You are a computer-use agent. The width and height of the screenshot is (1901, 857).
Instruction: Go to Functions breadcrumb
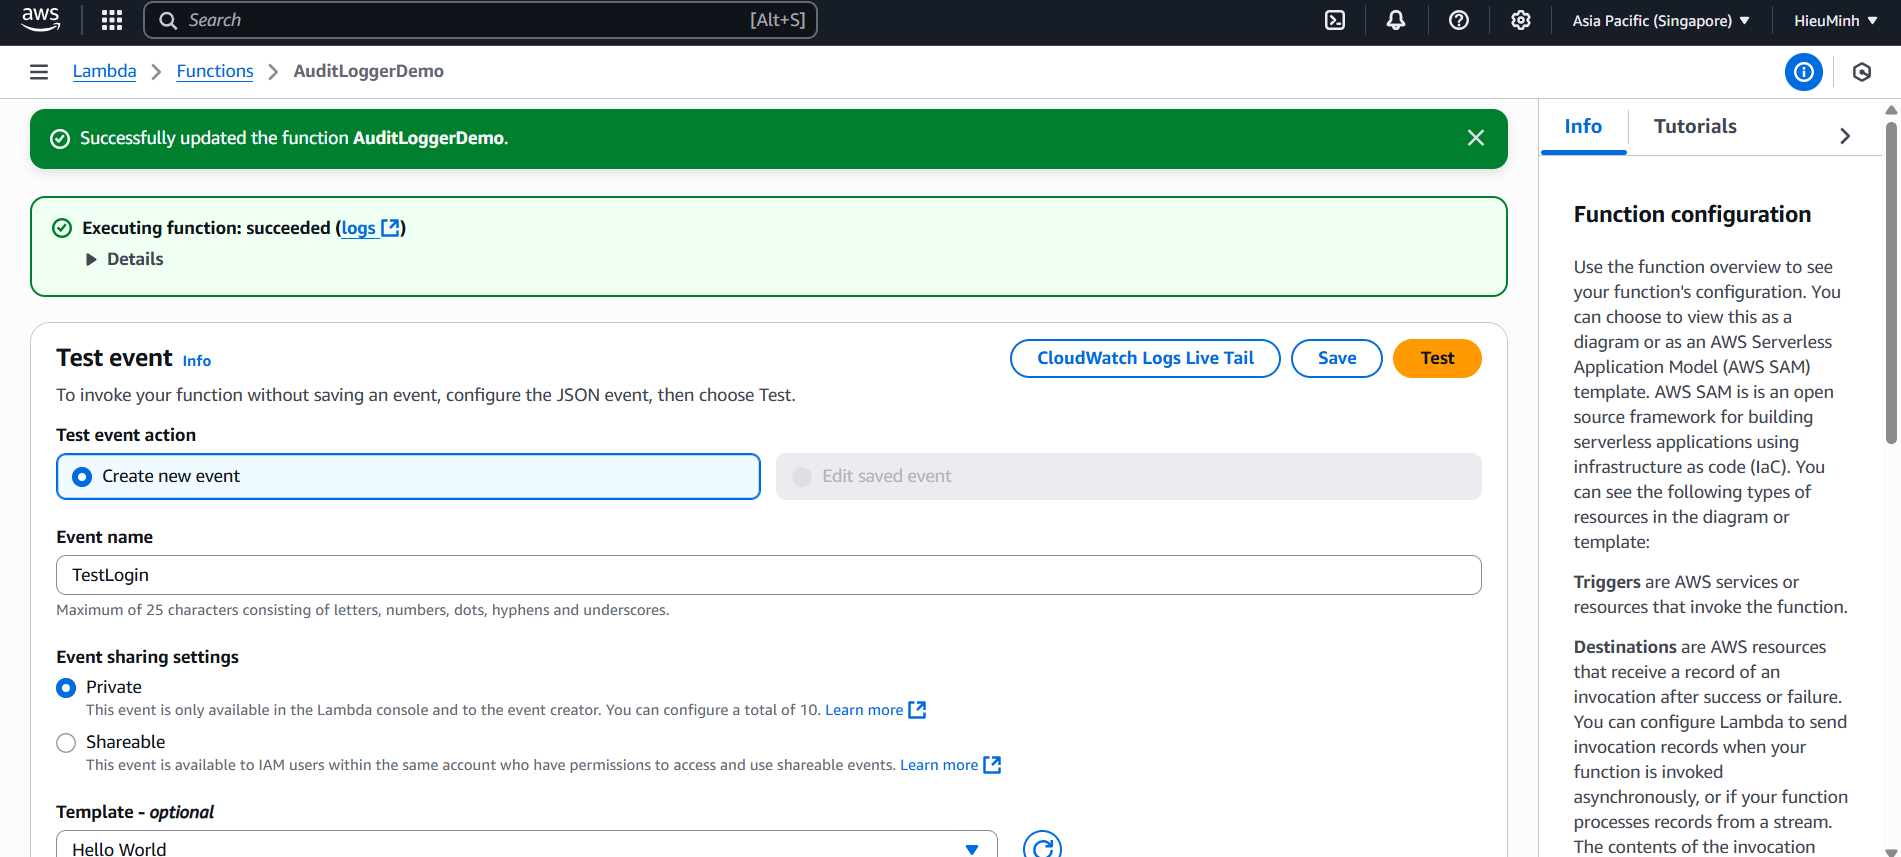point(215,71)
